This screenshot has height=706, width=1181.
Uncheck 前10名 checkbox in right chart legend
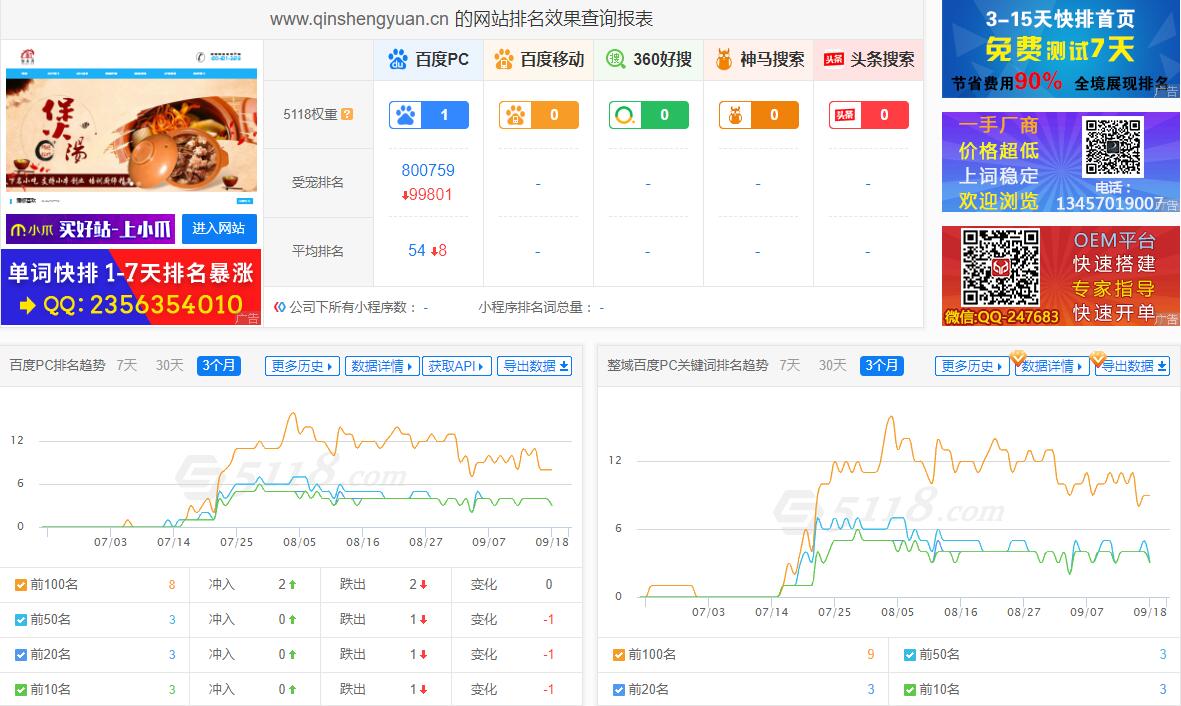tap(909, 689)
